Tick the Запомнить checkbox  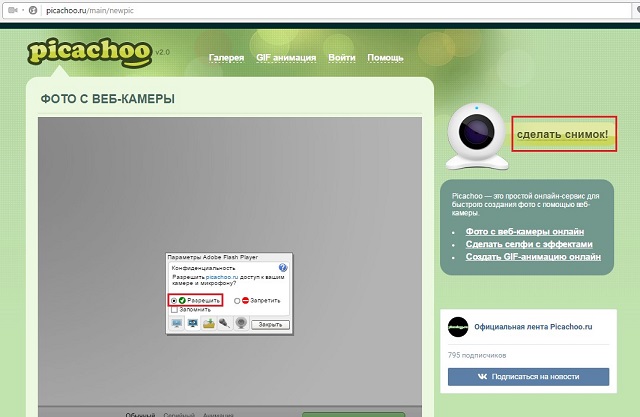pyautogui.click(x=175, y=310)
